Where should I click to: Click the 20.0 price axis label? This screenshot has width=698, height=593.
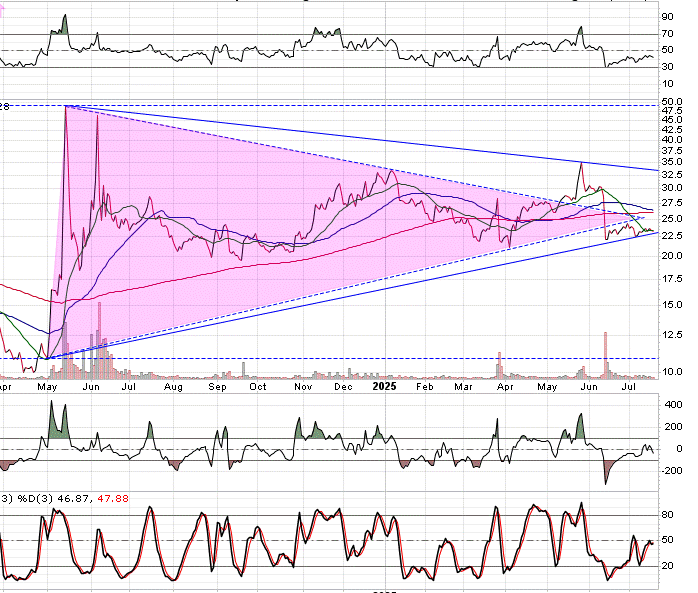672,256
